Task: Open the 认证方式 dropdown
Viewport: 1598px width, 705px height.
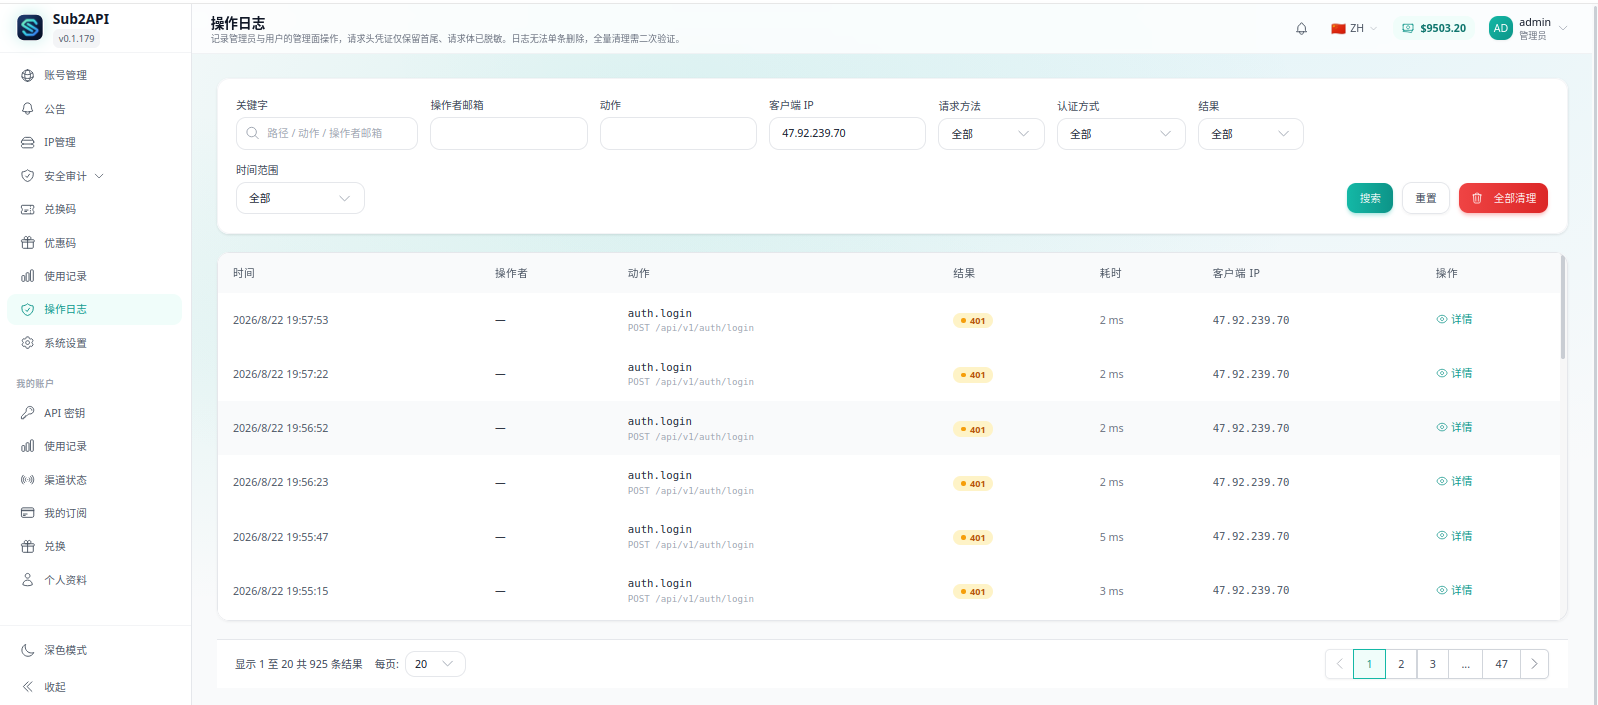Action: pyautogui.click(x=1121, y=134)
